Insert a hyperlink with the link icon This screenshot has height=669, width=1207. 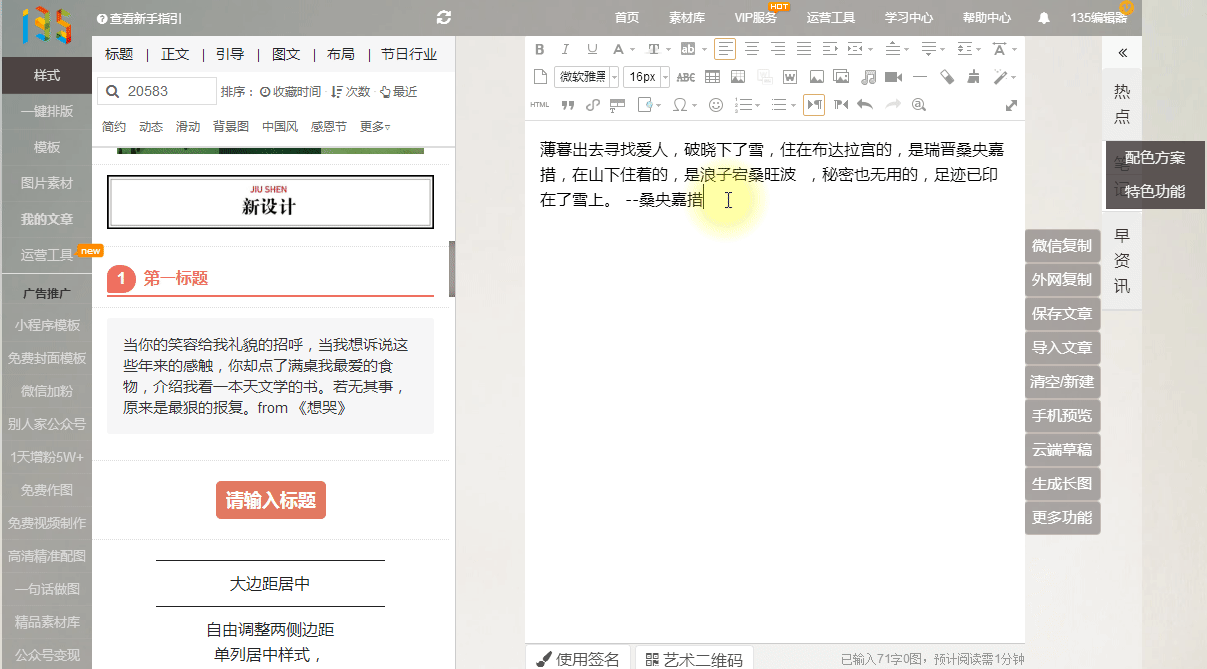[x=592, y=104]
